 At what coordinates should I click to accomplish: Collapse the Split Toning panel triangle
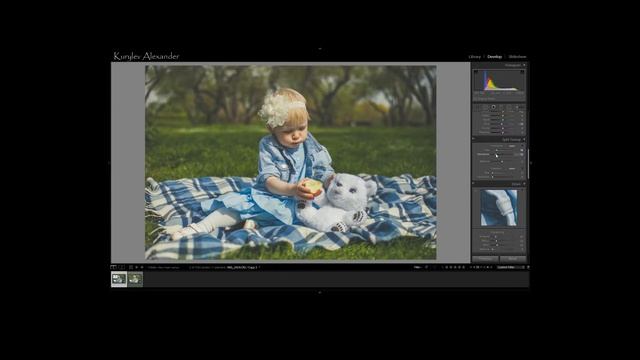[524, 140]
